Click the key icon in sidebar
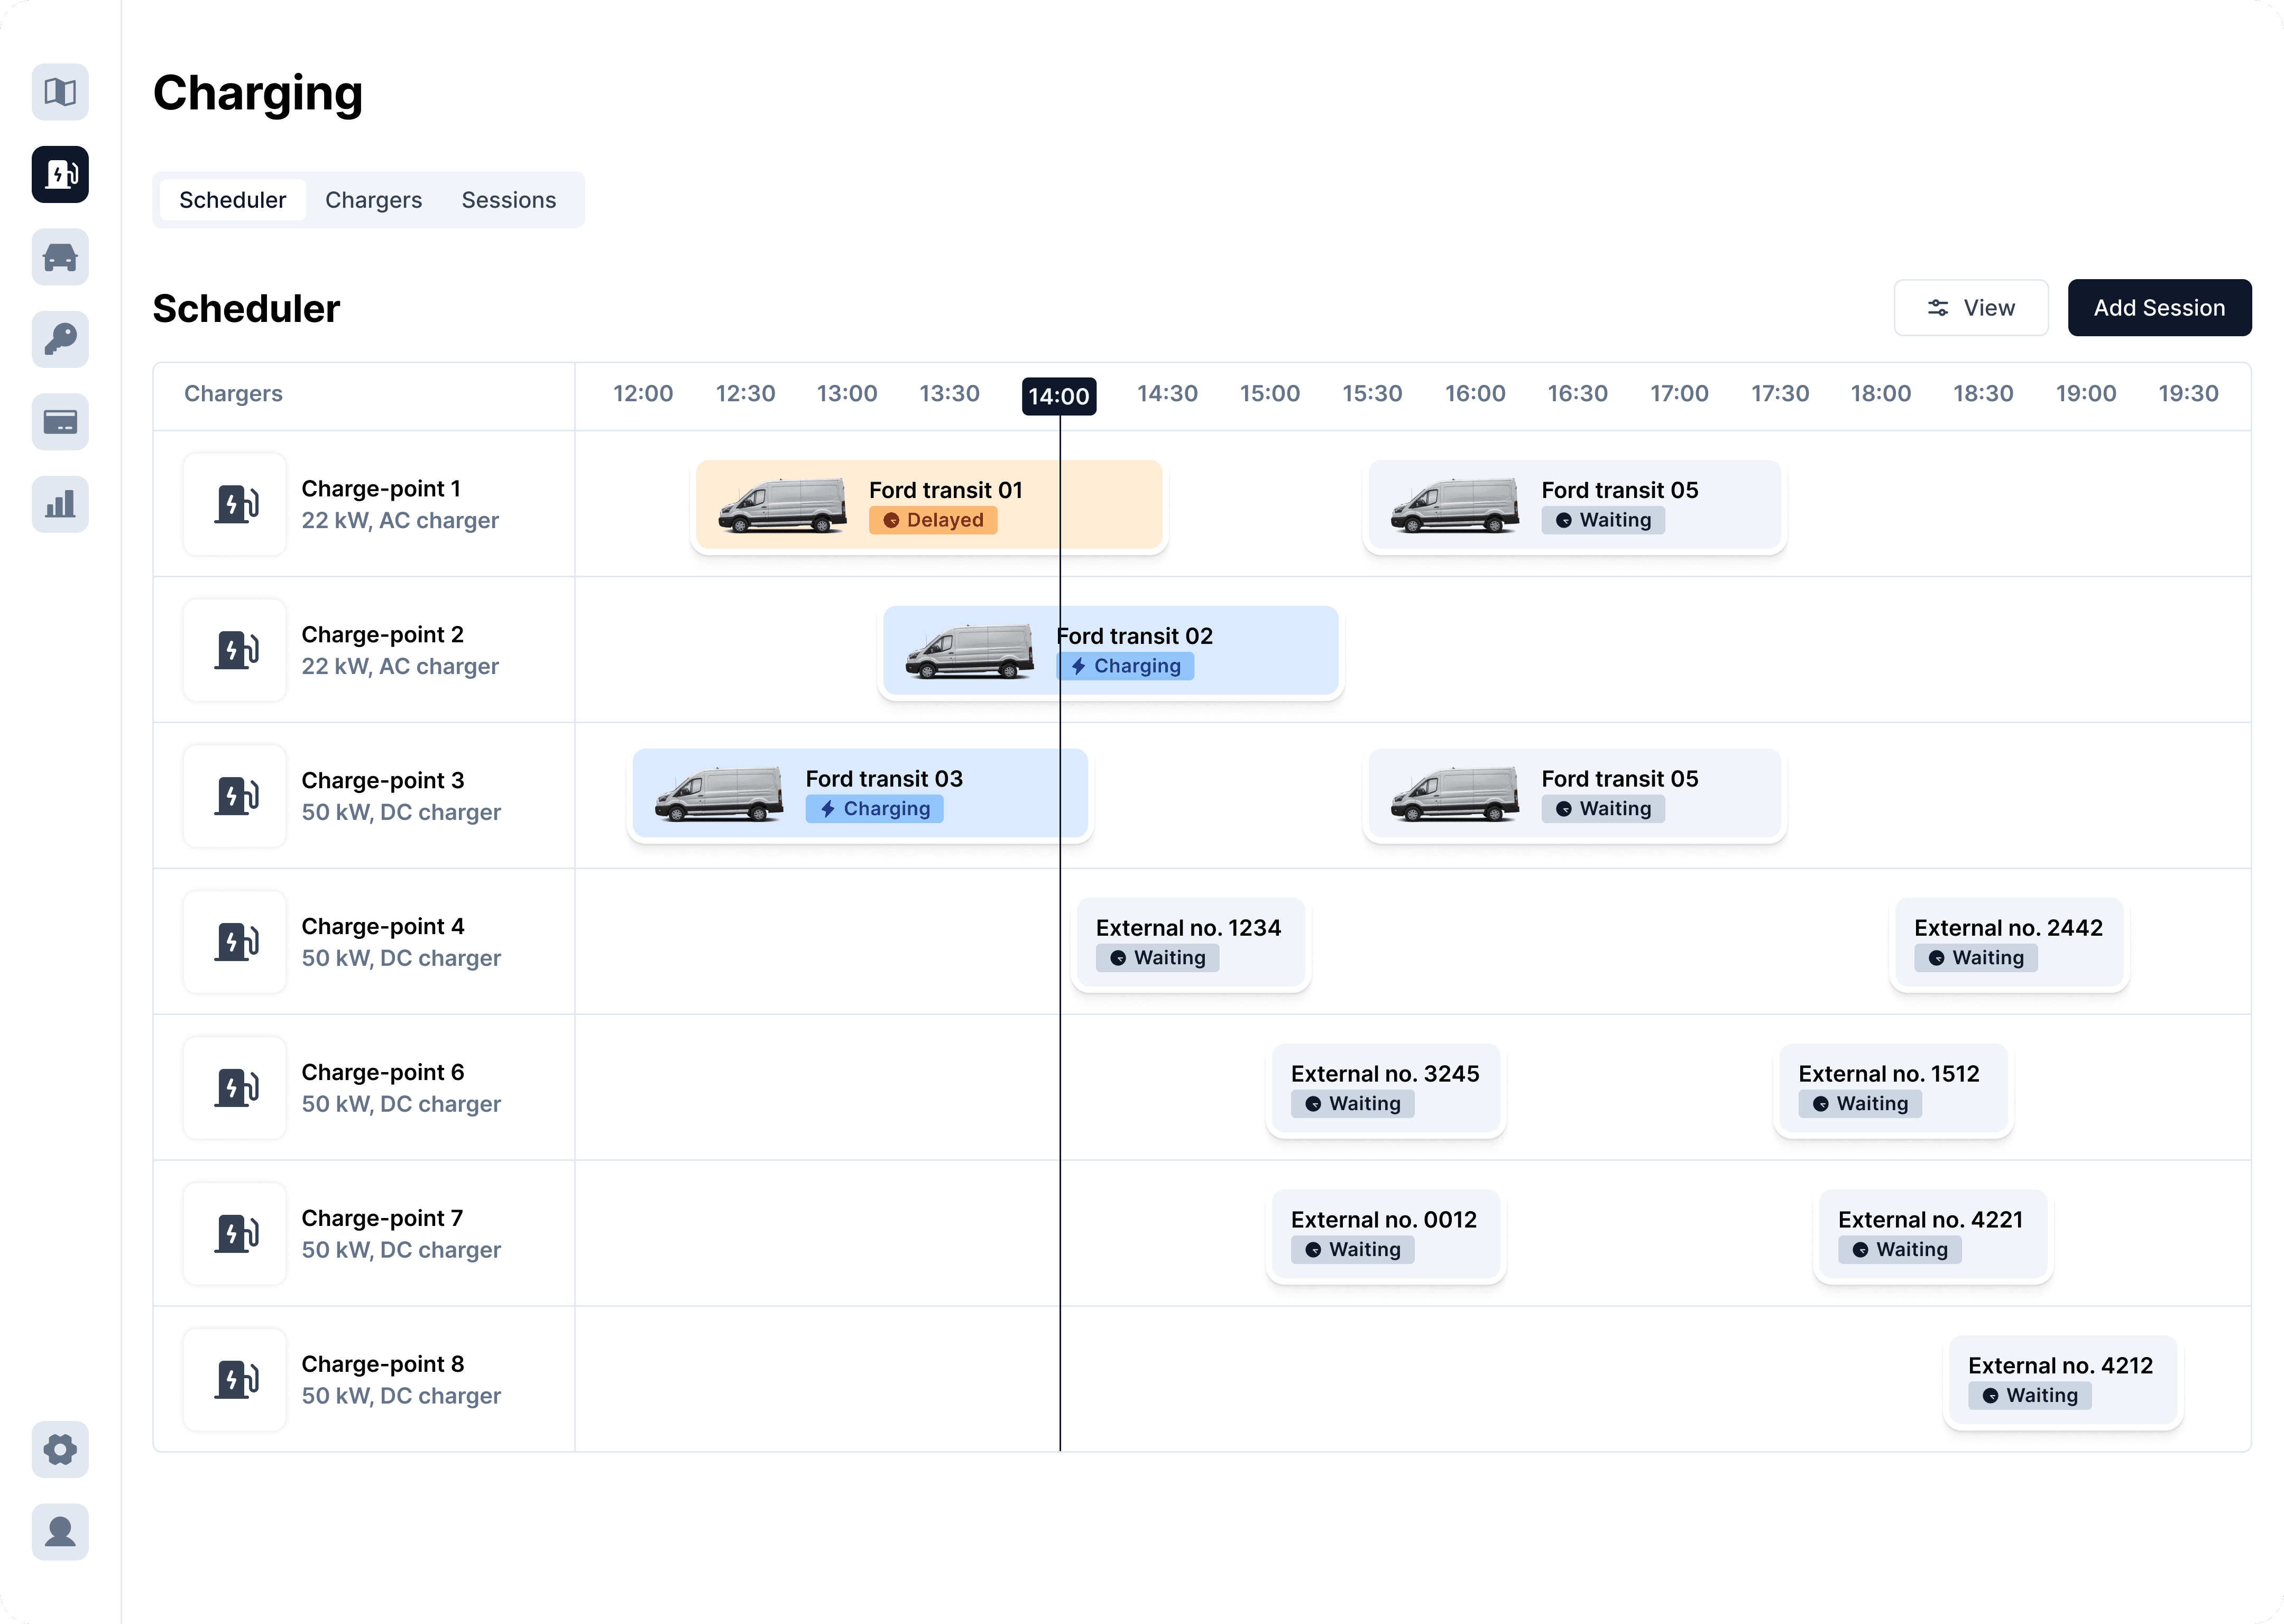 (60, 339)
